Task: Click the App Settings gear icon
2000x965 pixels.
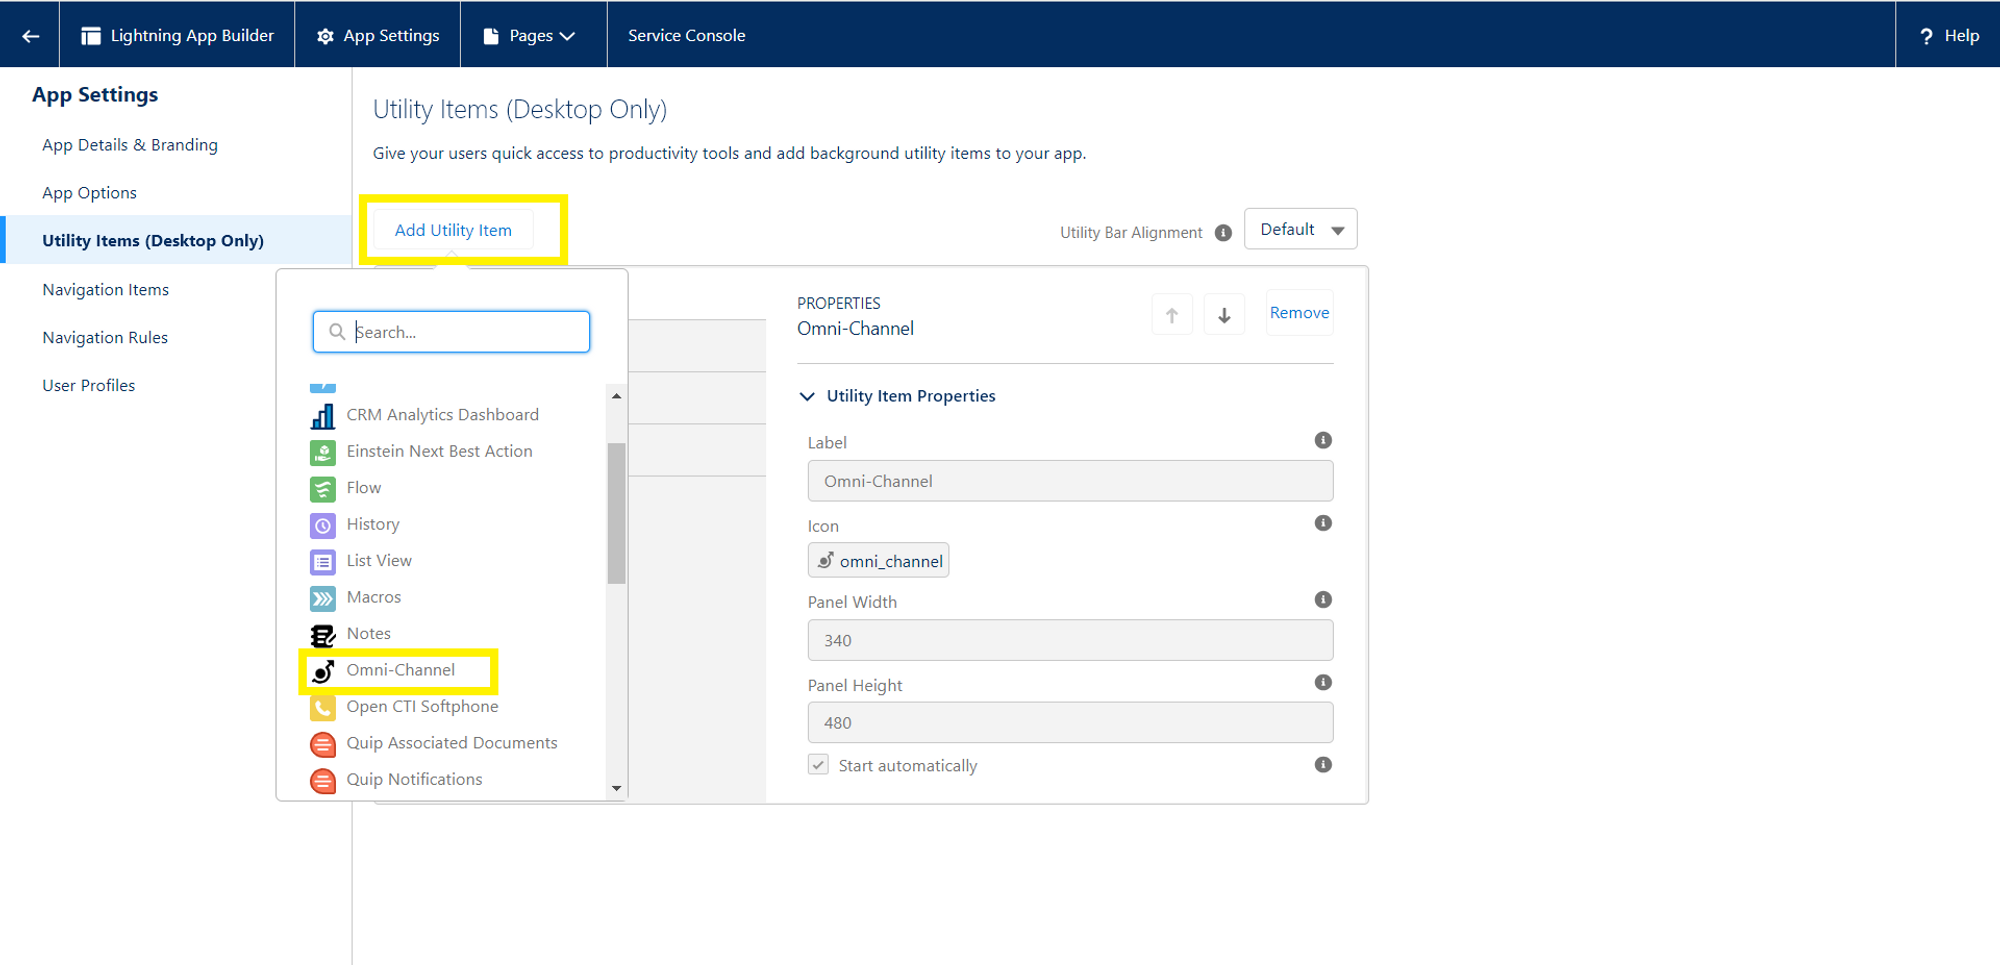Action: [325, 36]
